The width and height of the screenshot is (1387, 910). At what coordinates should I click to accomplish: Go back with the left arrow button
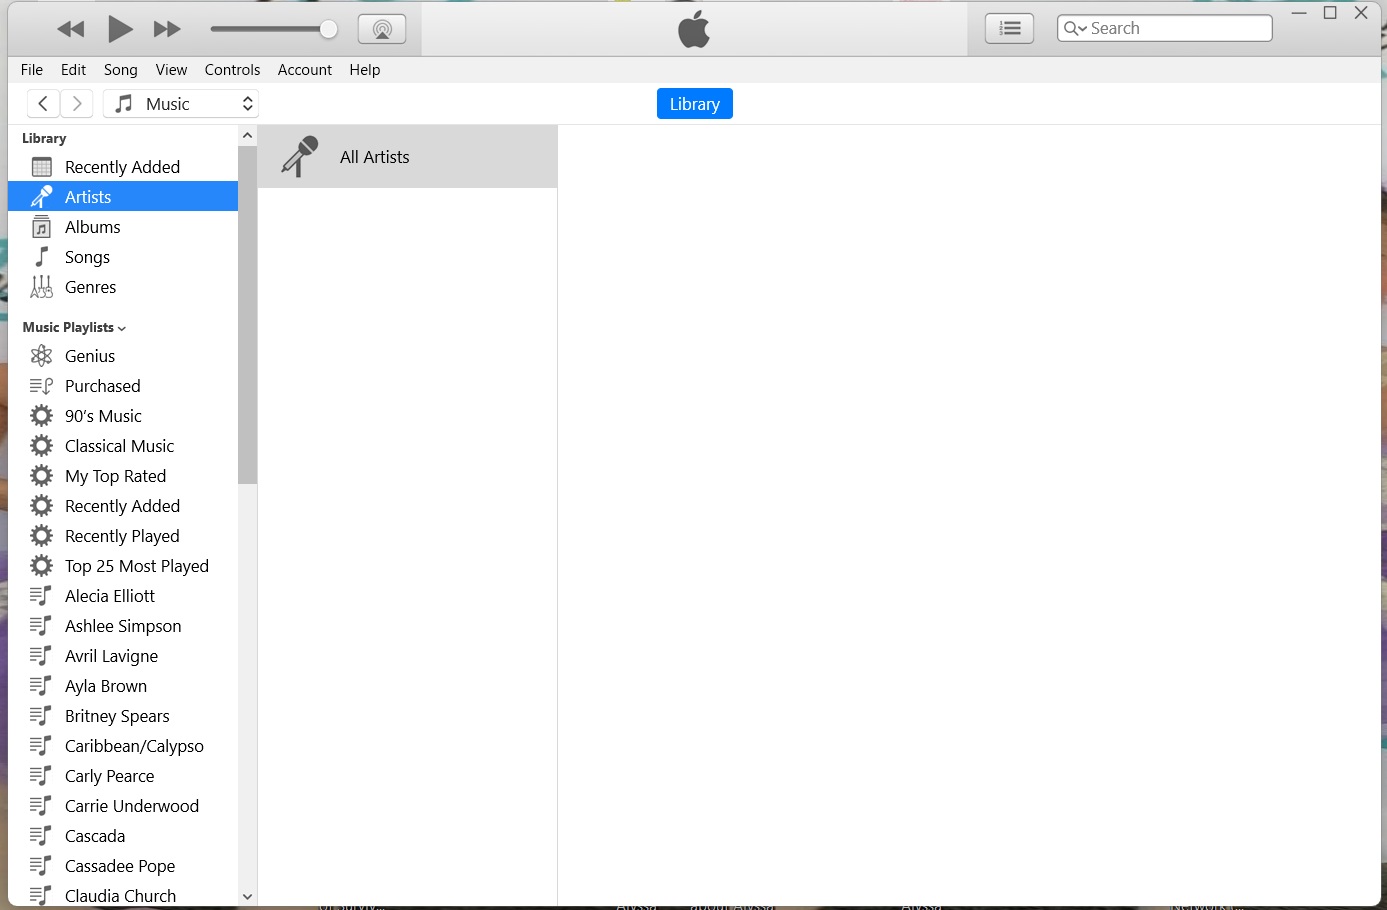point(42,104)
